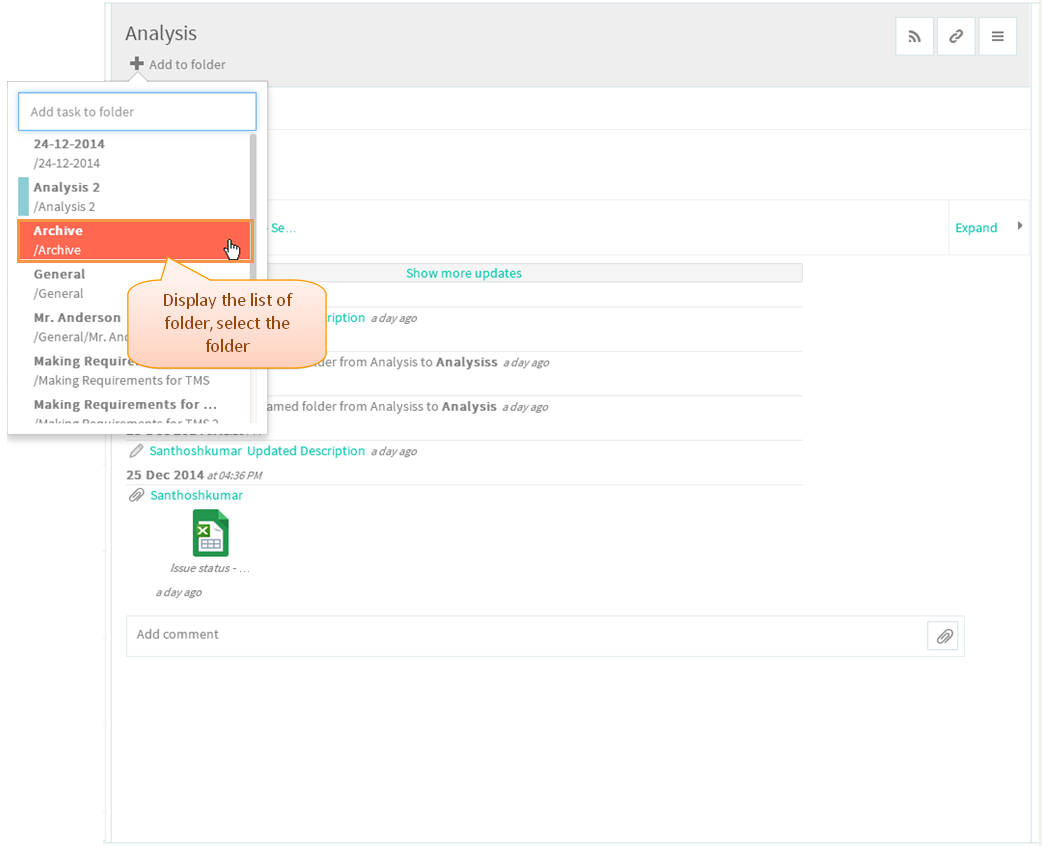Select Making Requirements for TMS 2 folder
The width and height of the screenshot is (1042, 846).
coord(134,409)
